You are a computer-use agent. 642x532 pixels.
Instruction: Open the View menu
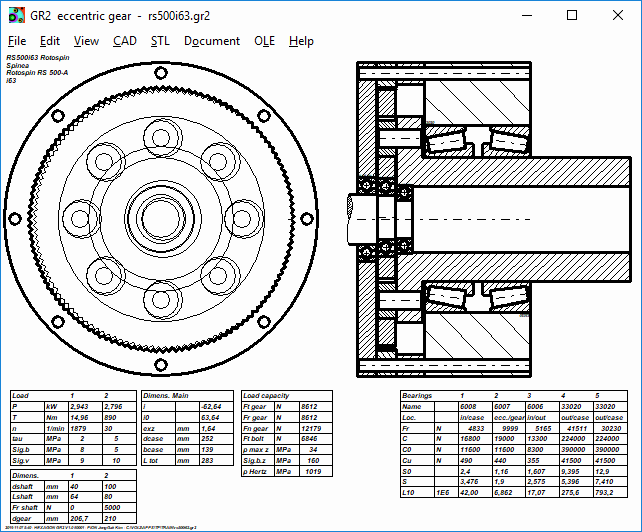click(86, 41)
